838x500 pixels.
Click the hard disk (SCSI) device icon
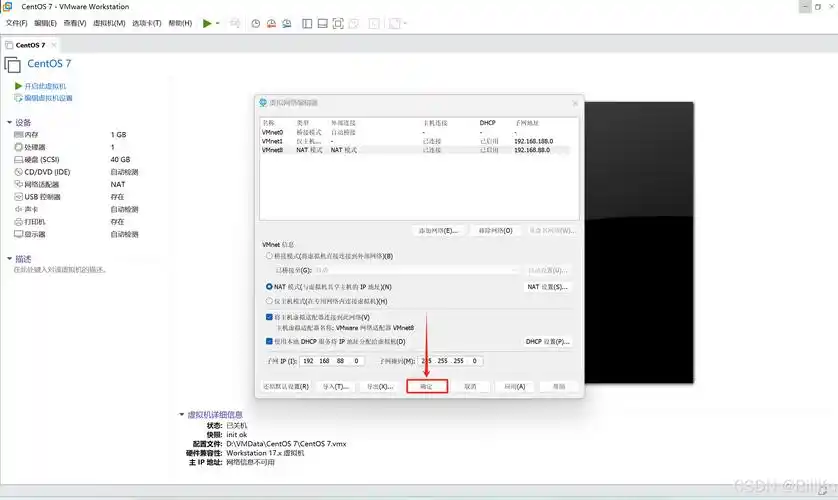tap(18, 159)
